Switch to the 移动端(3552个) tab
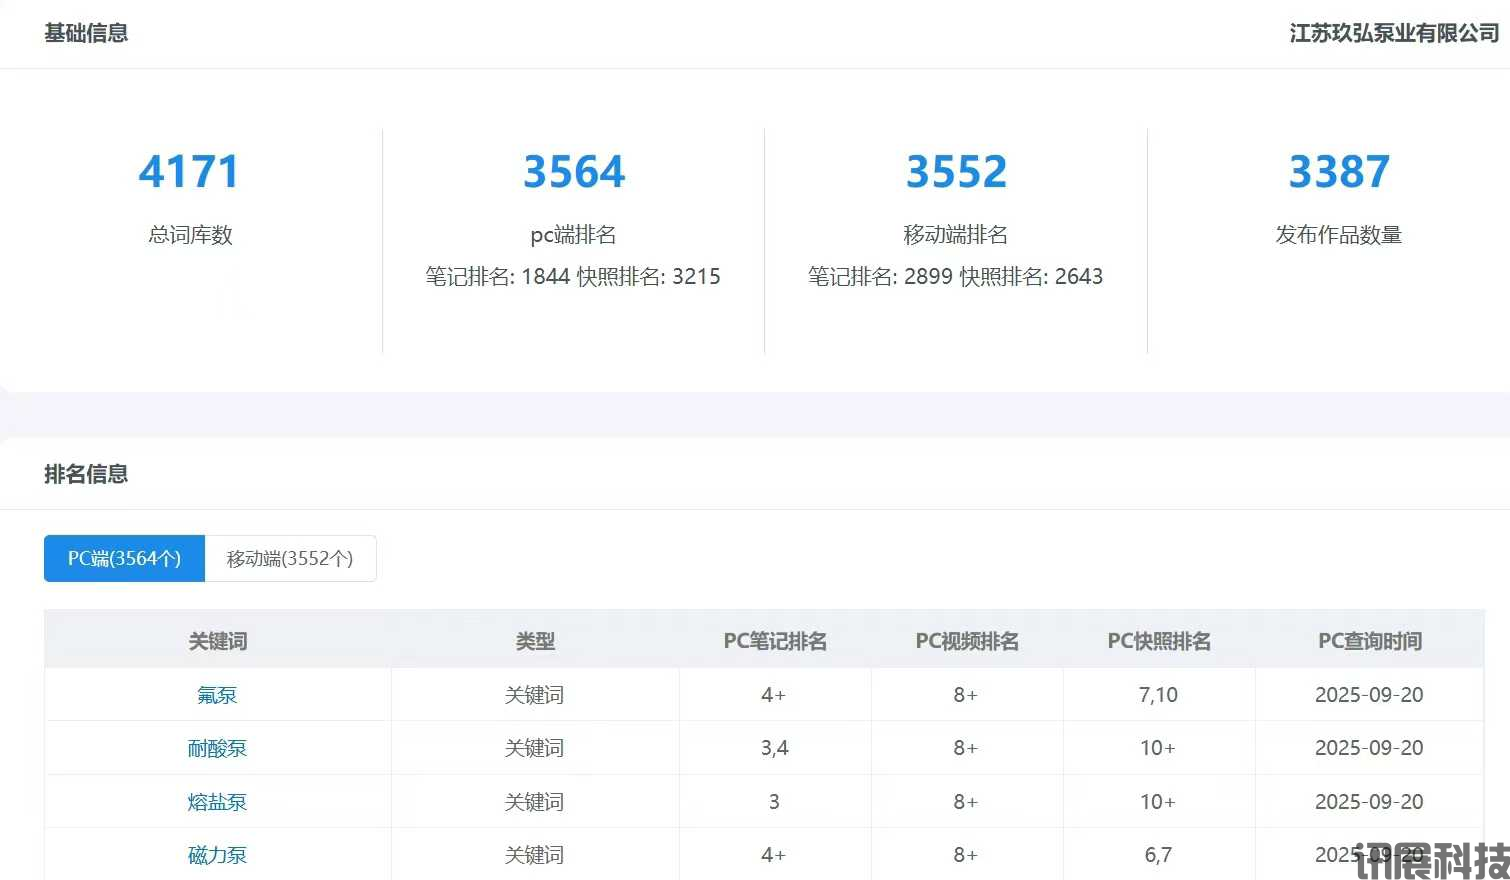This screenshot has width=1510, height=880. point(290,558)
